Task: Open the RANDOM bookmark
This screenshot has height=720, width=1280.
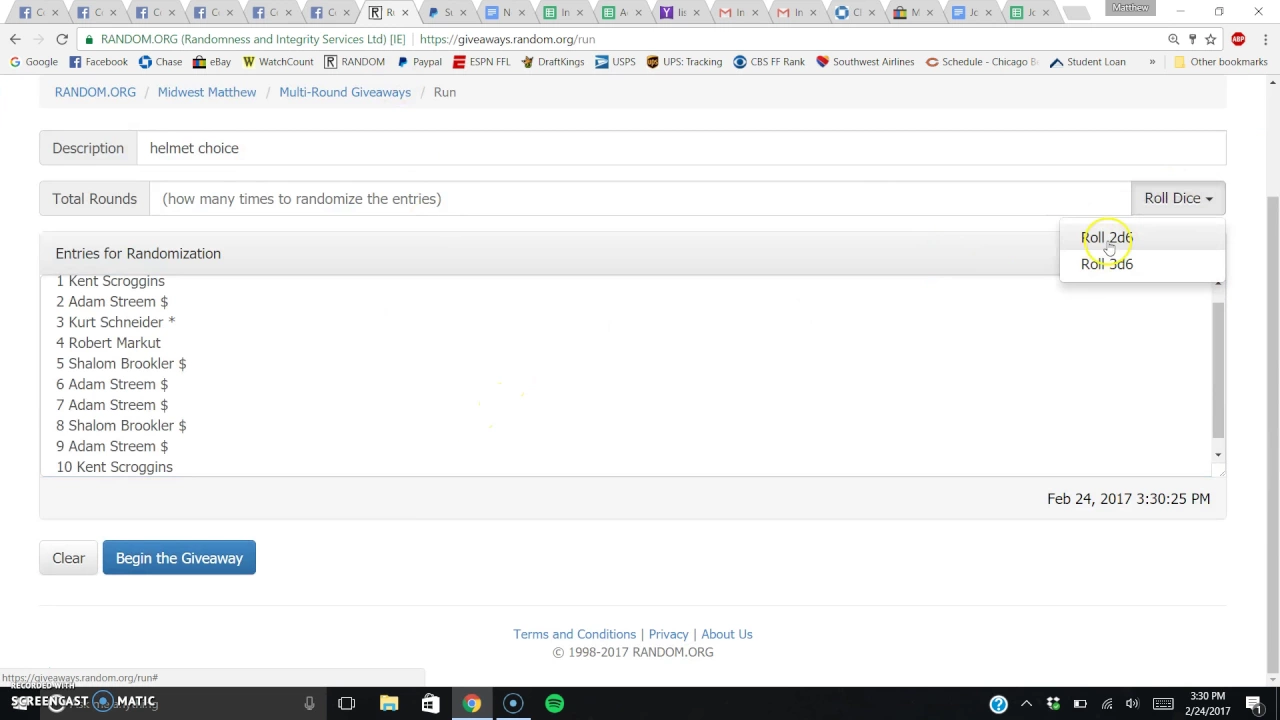Action: [x=354, y=62]
